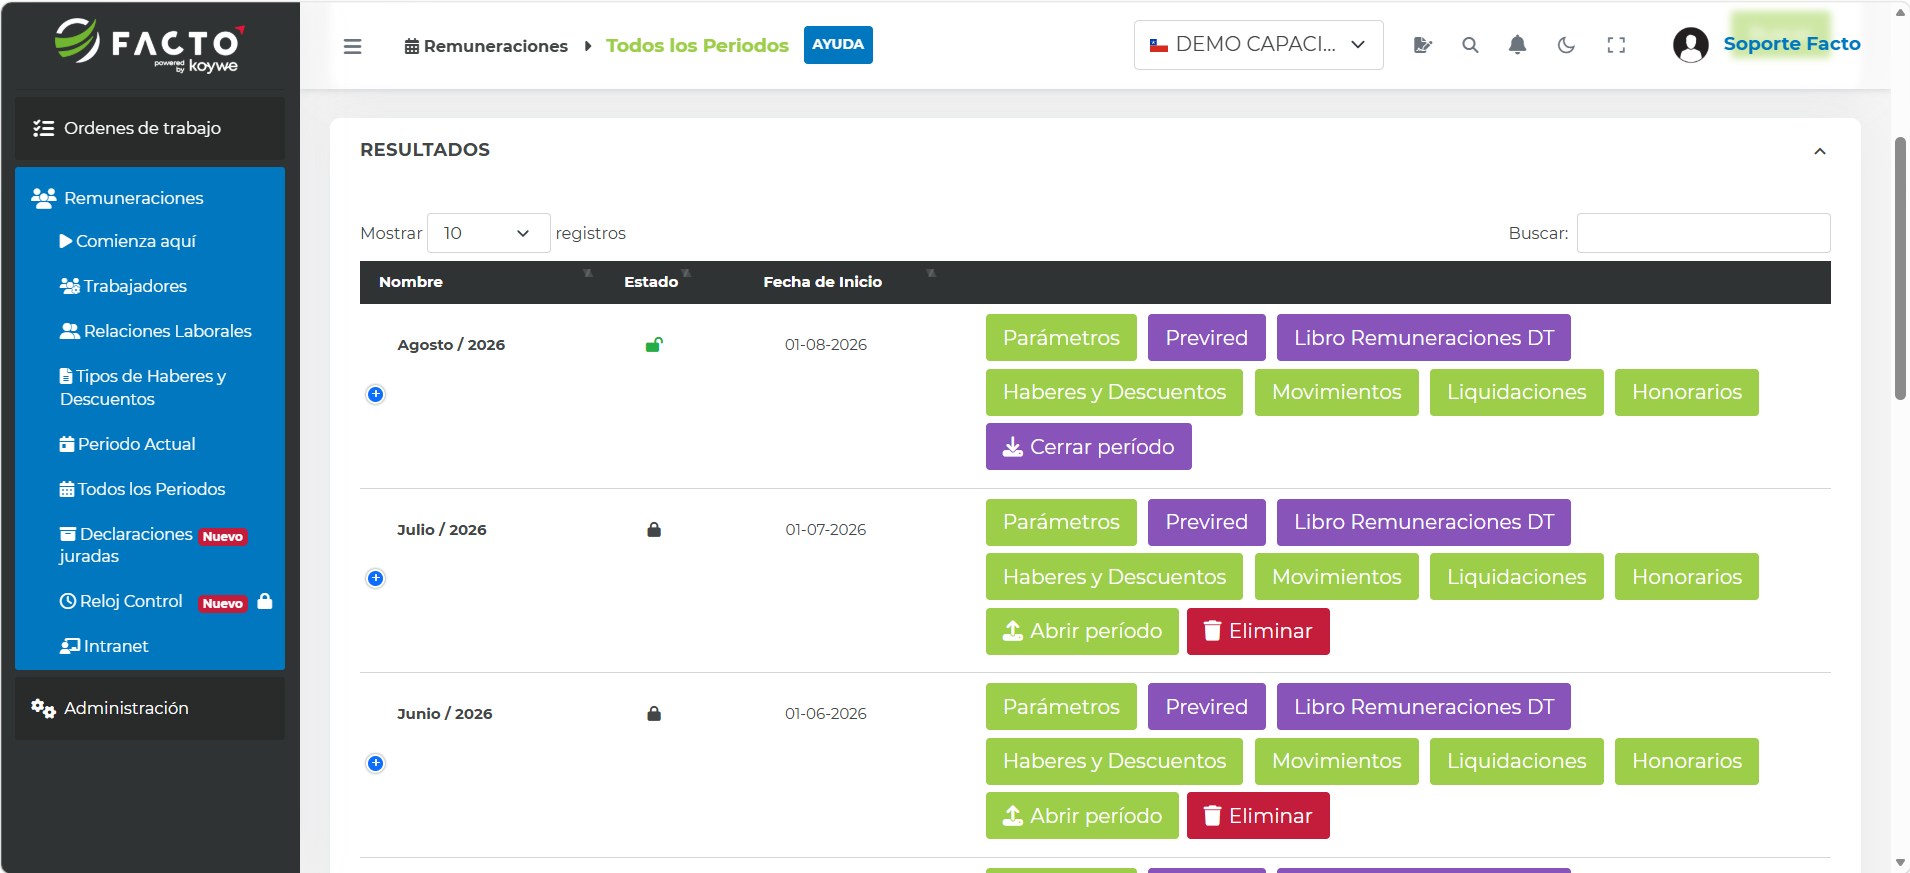Open Ordenes de trabajo menu
The image size is (1910, 873).
click(x=150, y=128)
